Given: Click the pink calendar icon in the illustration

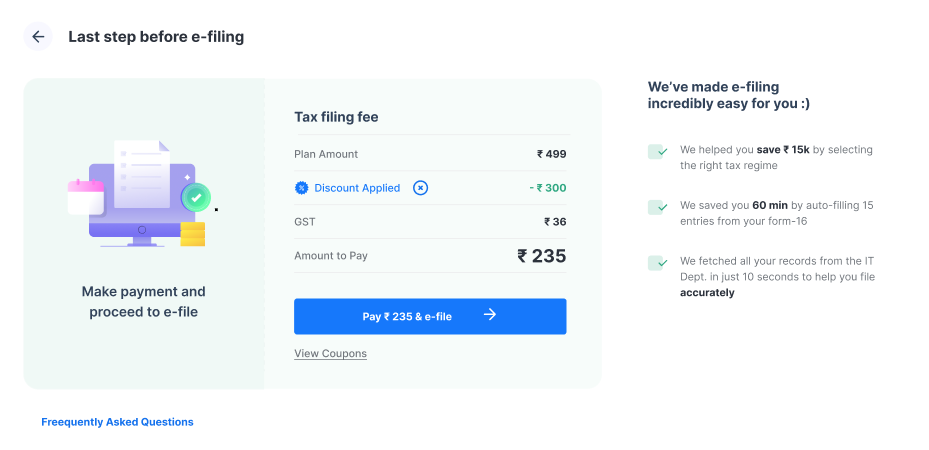Looking at the screenshot, I should [x=86, y=197].
